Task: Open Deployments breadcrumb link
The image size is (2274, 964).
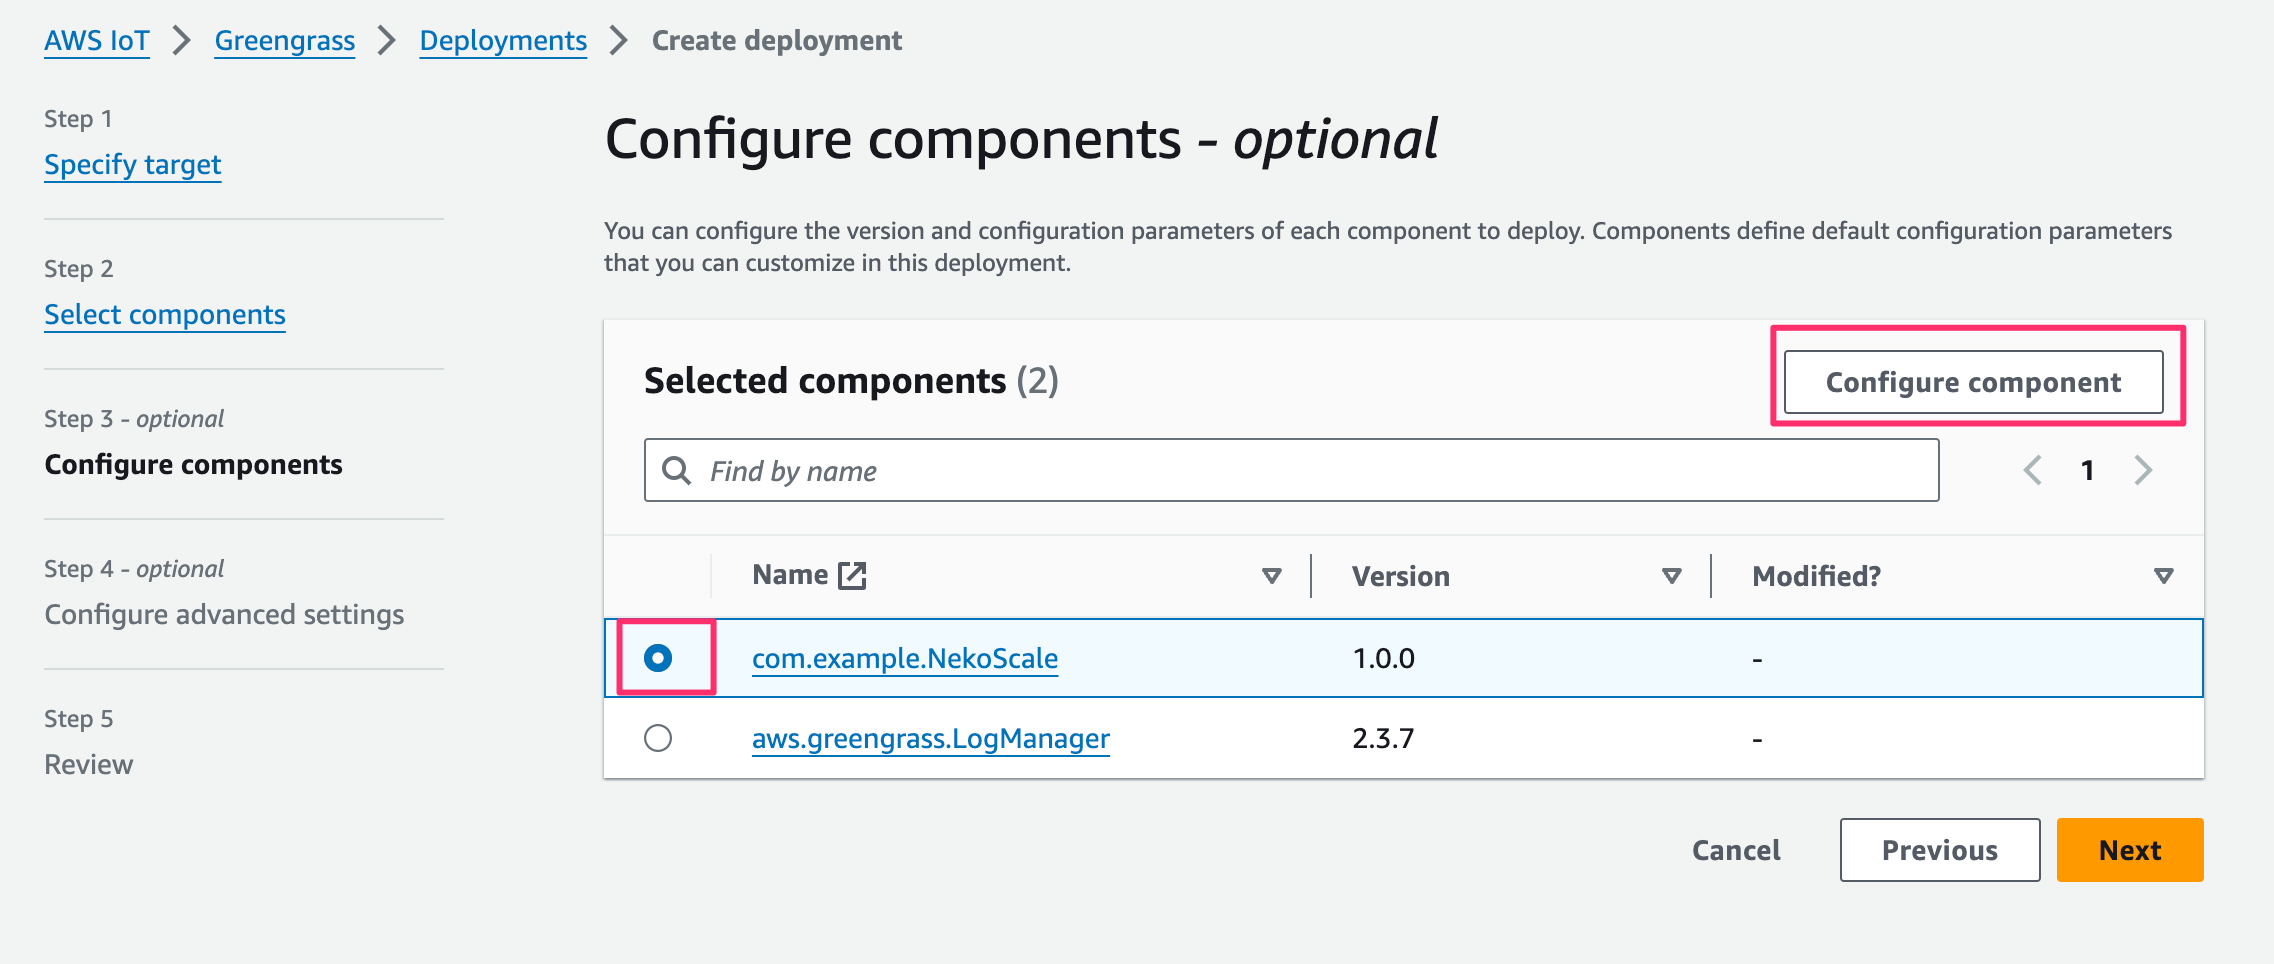Action: tap(503, 41)
